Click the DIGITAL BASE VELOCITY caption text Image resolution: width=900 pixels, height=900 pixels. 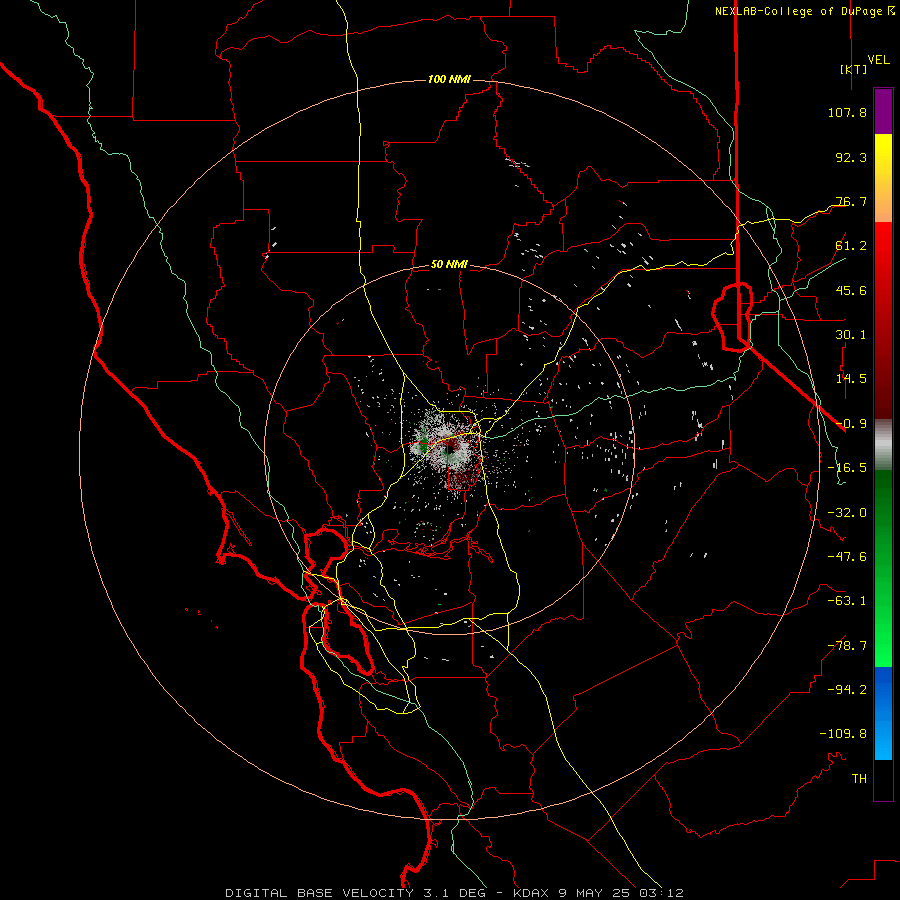point(319,893)
